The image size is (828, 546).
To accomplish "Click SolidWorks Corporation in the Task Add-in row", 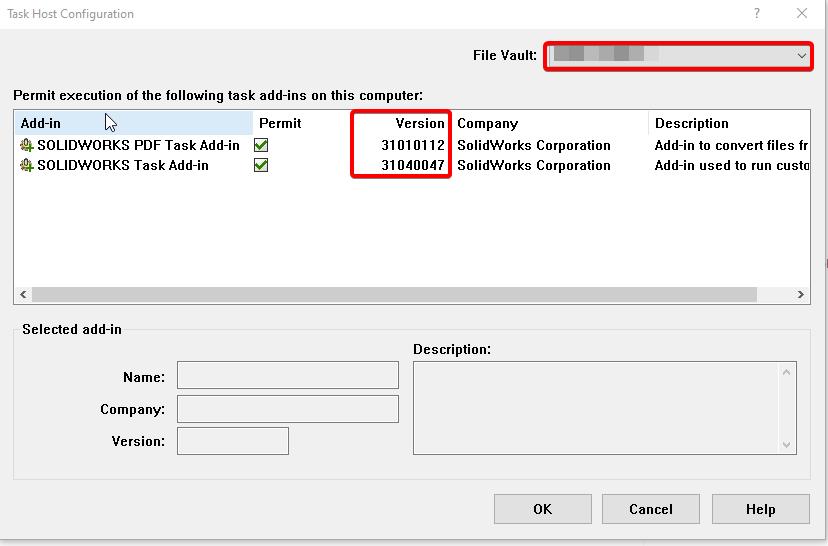I will pos(534,165).
